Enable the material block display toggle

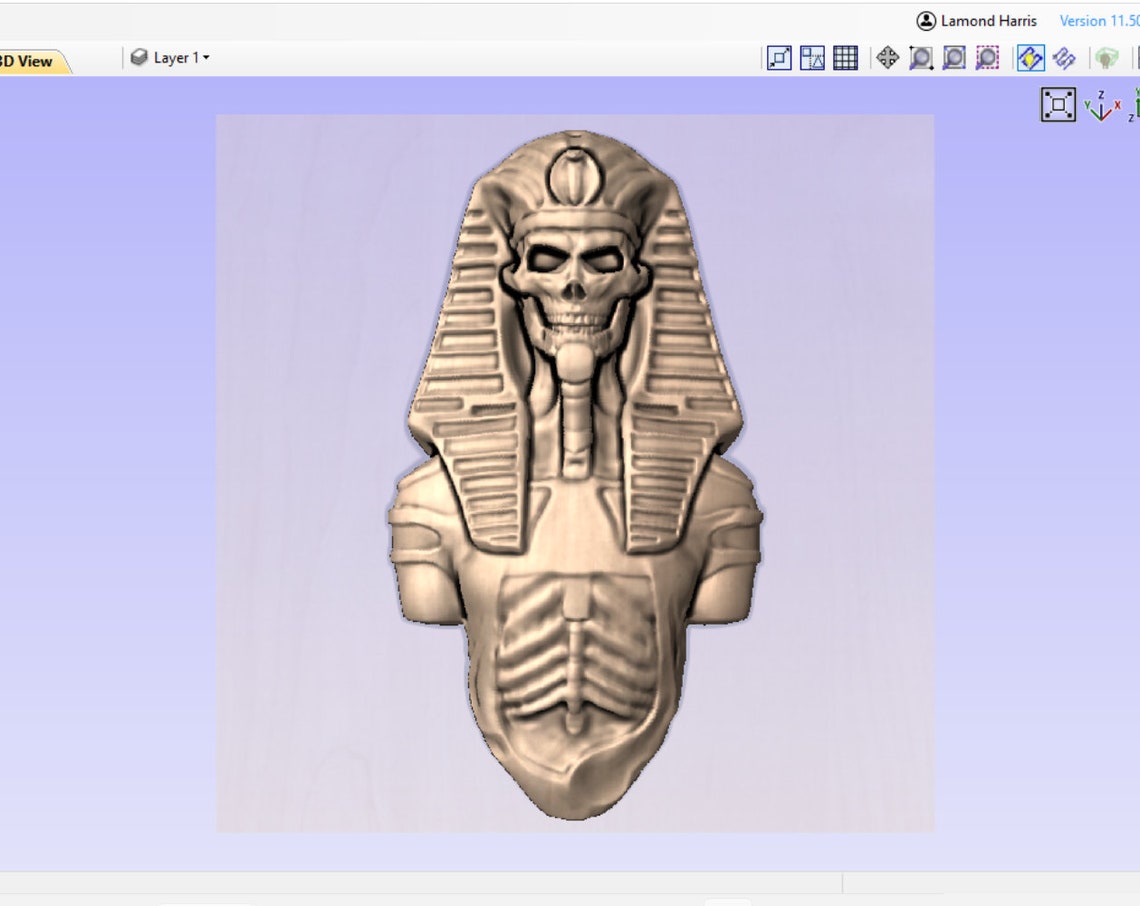click(1107, 58)
